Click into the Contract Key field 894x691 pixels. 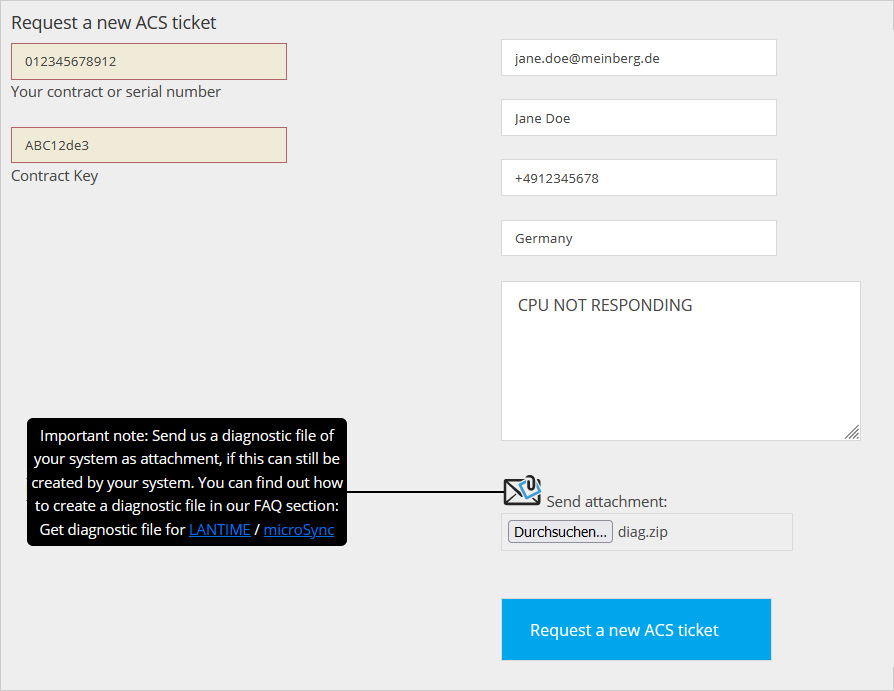149,145
